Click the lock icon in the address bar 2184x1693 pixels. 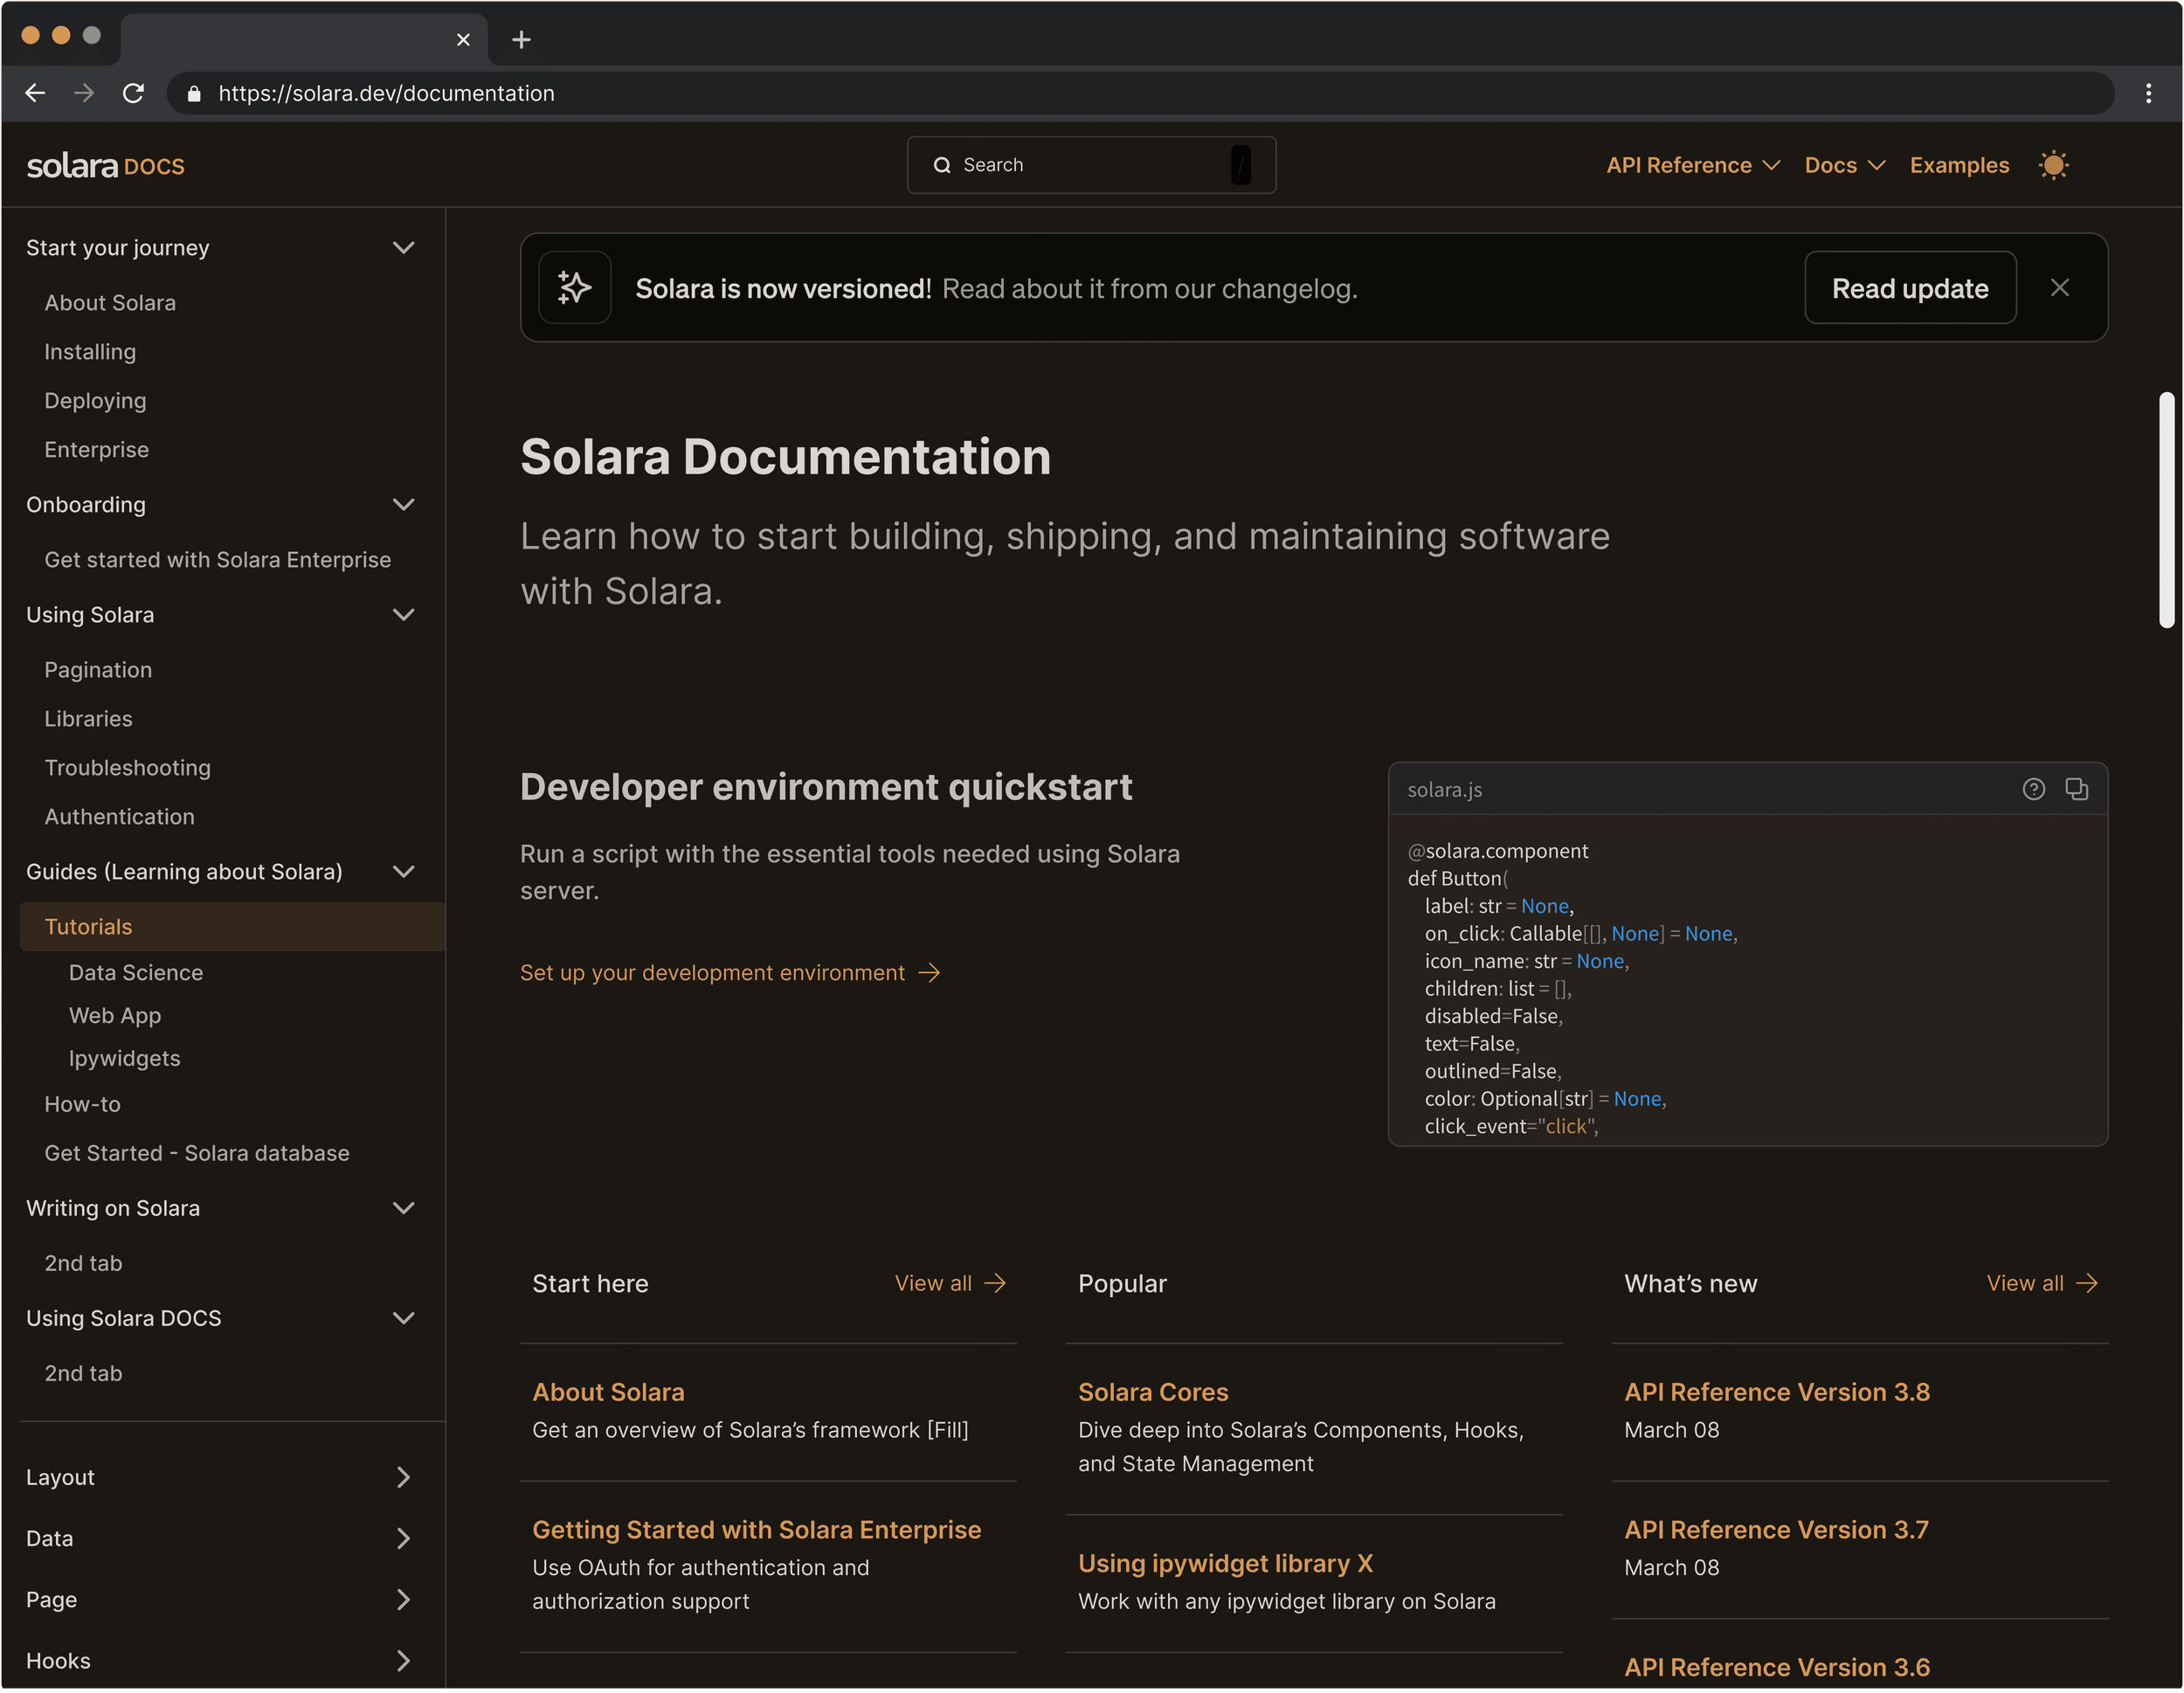pyautogui.click(x=194, y=93)
